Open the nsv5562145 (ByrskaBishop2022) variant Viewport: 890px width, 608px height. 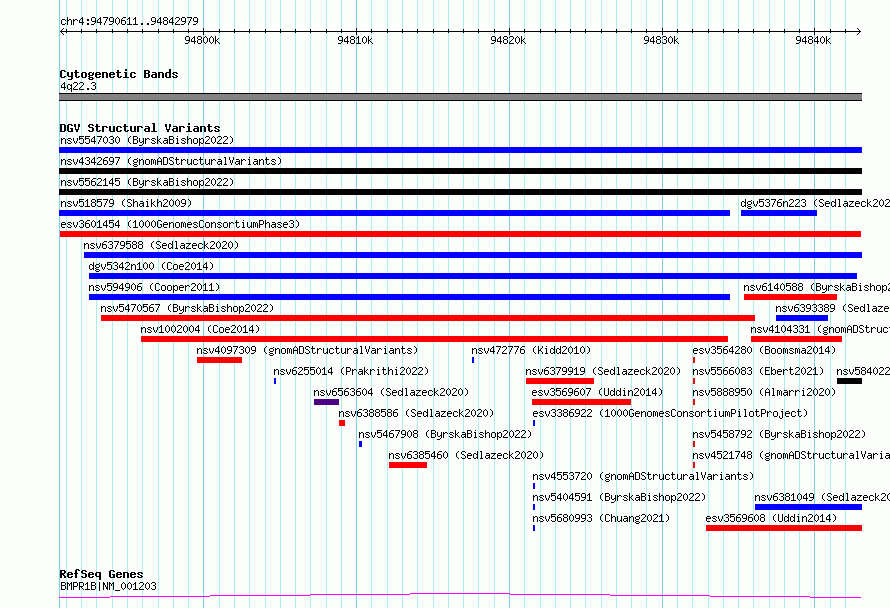click(x=147, y=182)
